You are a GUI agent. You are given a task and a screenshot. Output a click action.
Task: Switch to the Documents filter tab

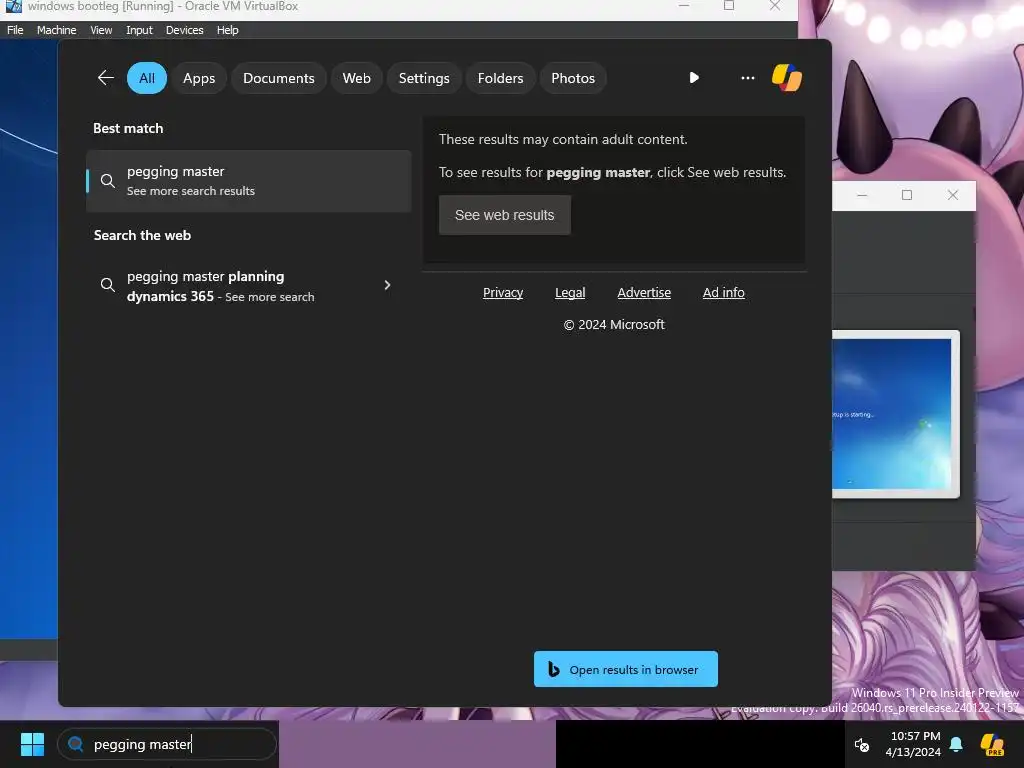[279, 78]
